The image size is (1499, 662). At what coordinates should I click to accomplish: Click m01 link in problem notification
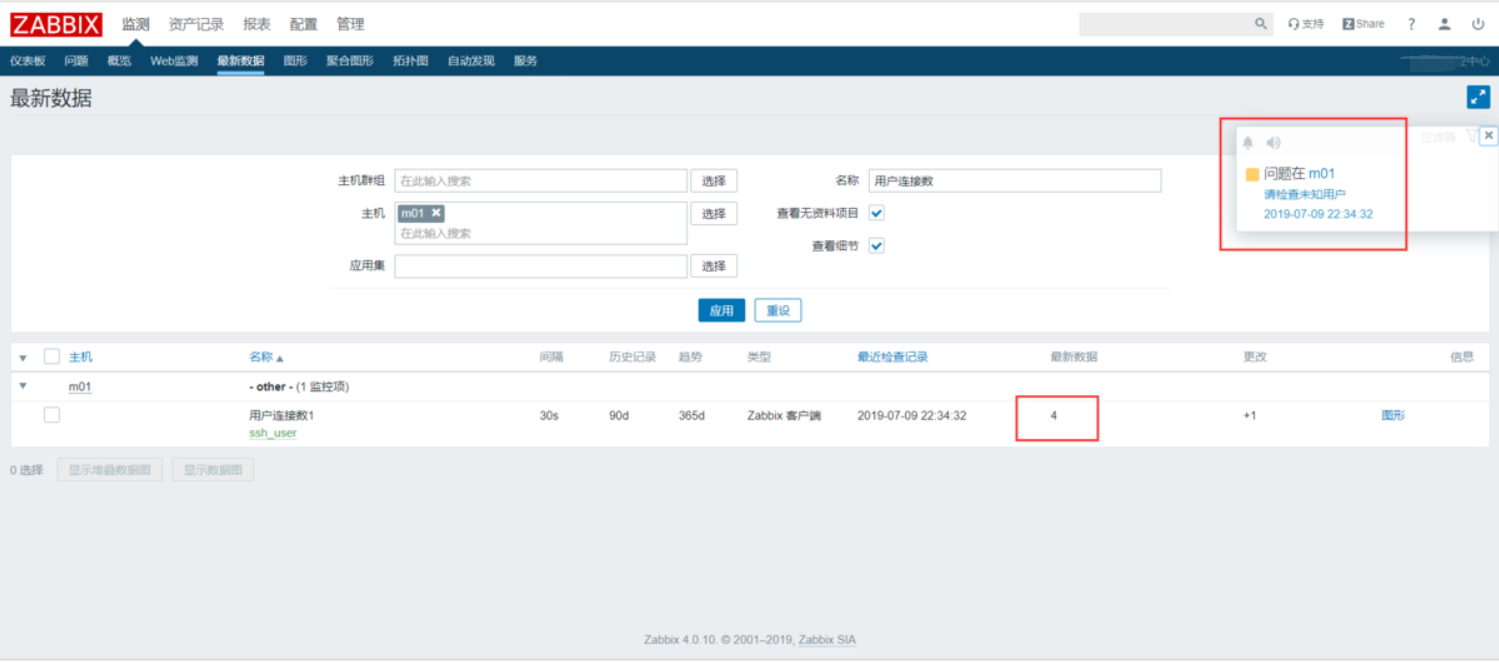pyautogui.click(x=1322, y=174)
